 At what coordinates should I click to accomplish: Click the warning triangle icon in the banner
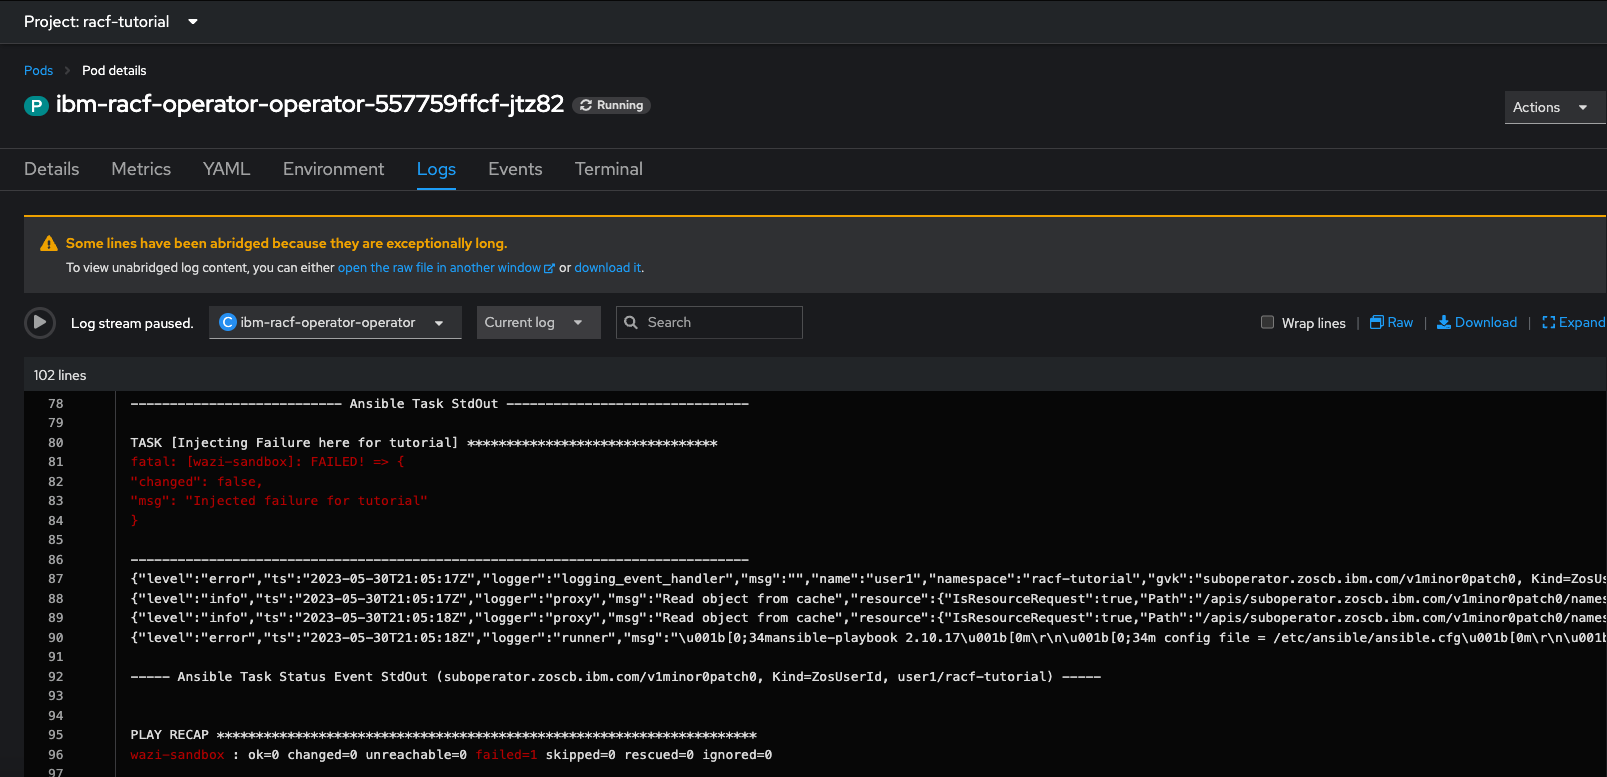[48, 243]
